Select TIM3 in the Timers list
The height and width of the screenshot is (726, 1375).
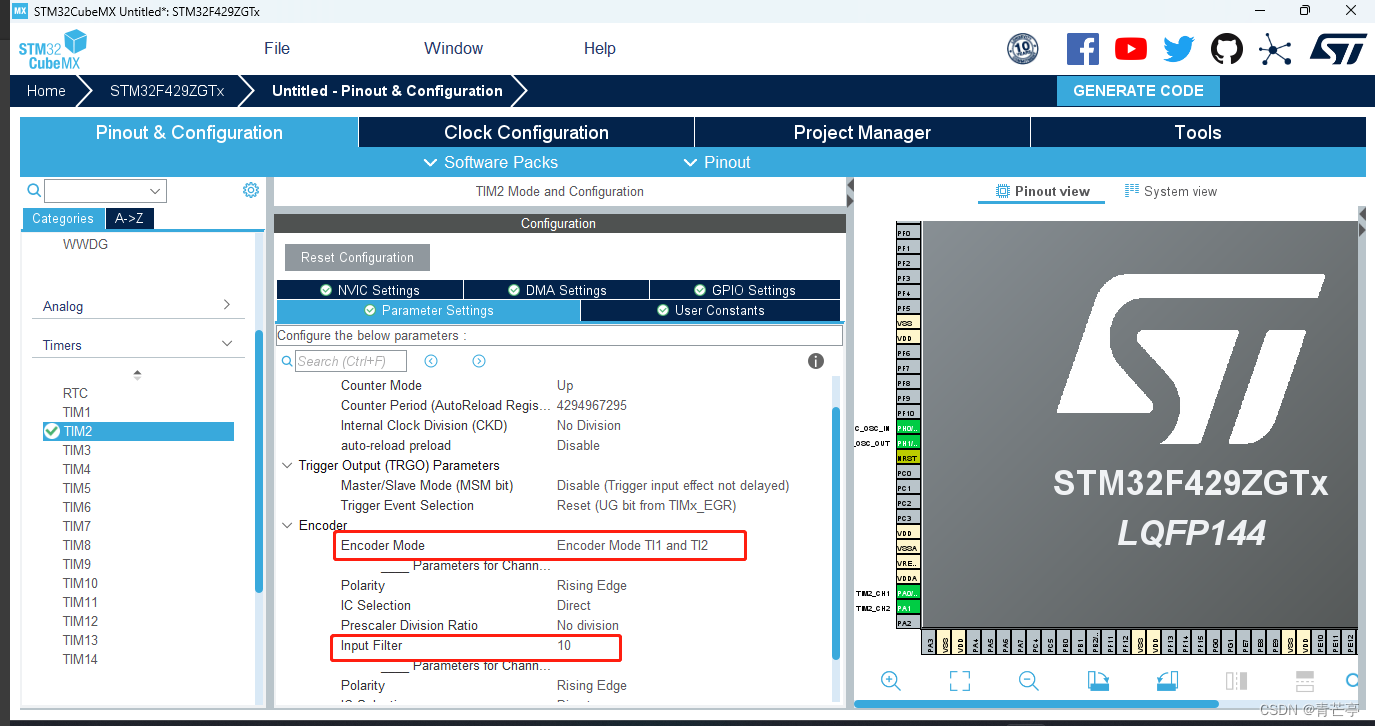[77, 451]
